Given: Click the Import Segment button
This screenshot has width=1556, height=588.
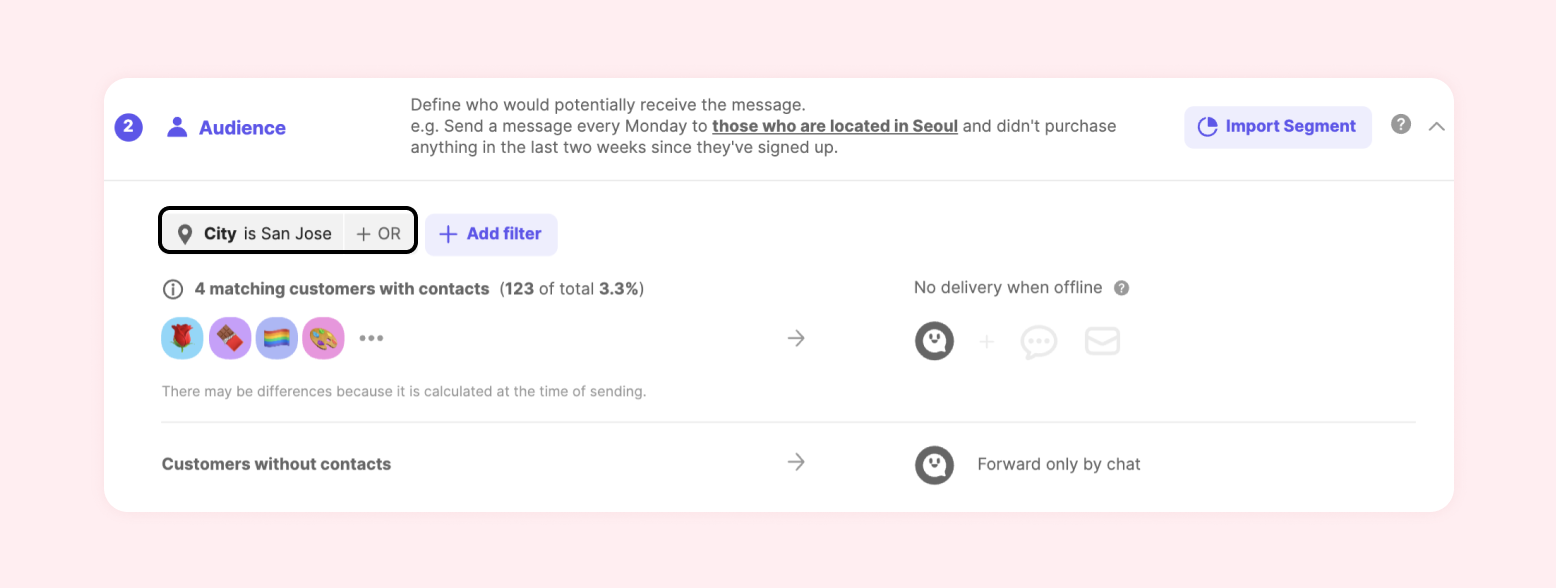Looking at the screenshot, I should click(x=1277, y=127).
